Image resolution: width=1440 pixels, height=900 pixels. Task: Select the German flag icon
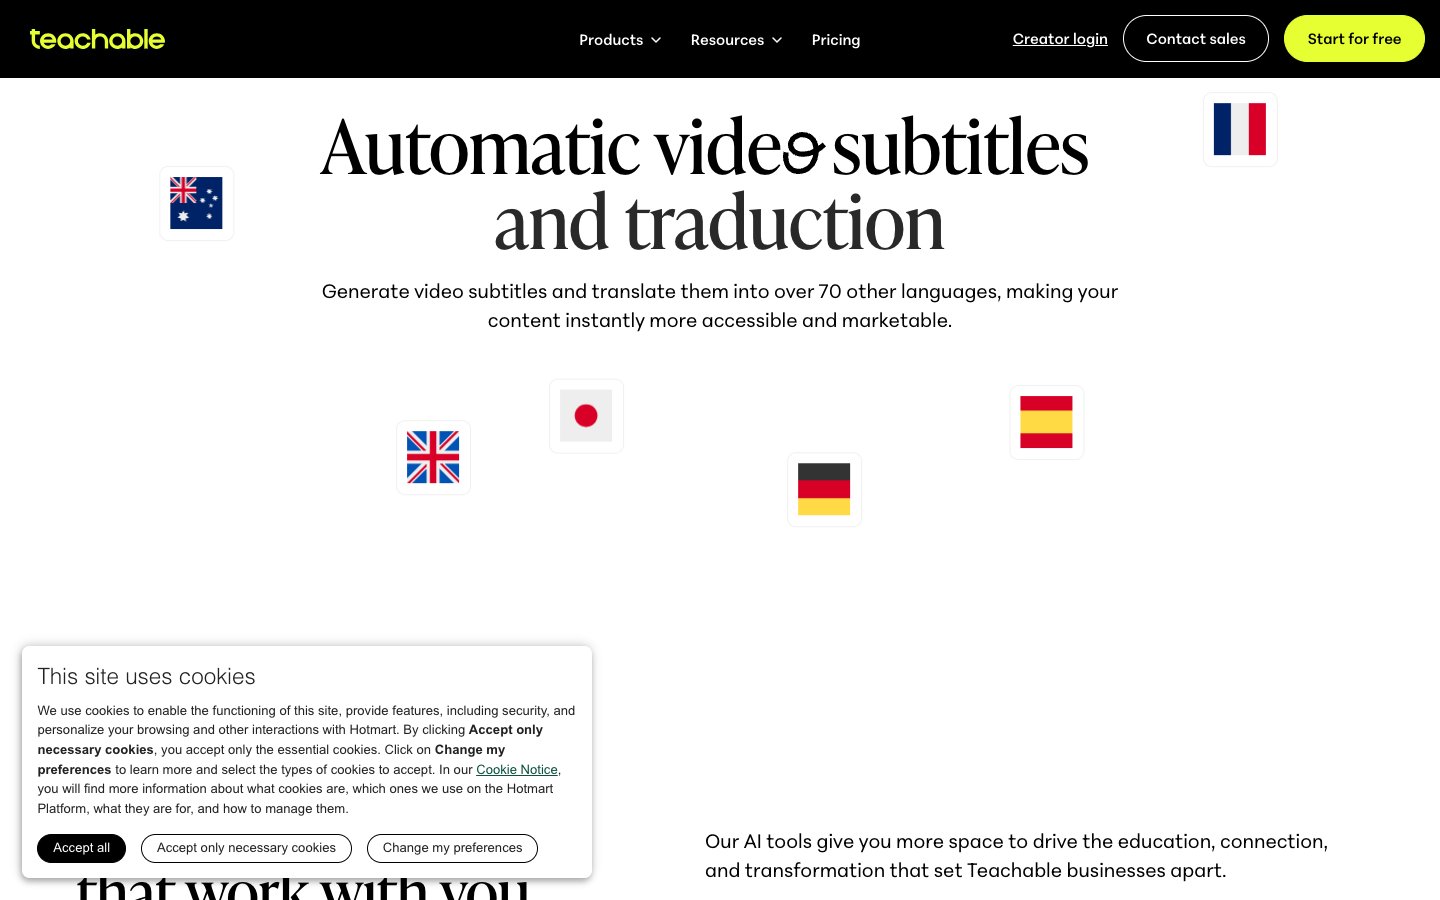(x=824, y=489)
